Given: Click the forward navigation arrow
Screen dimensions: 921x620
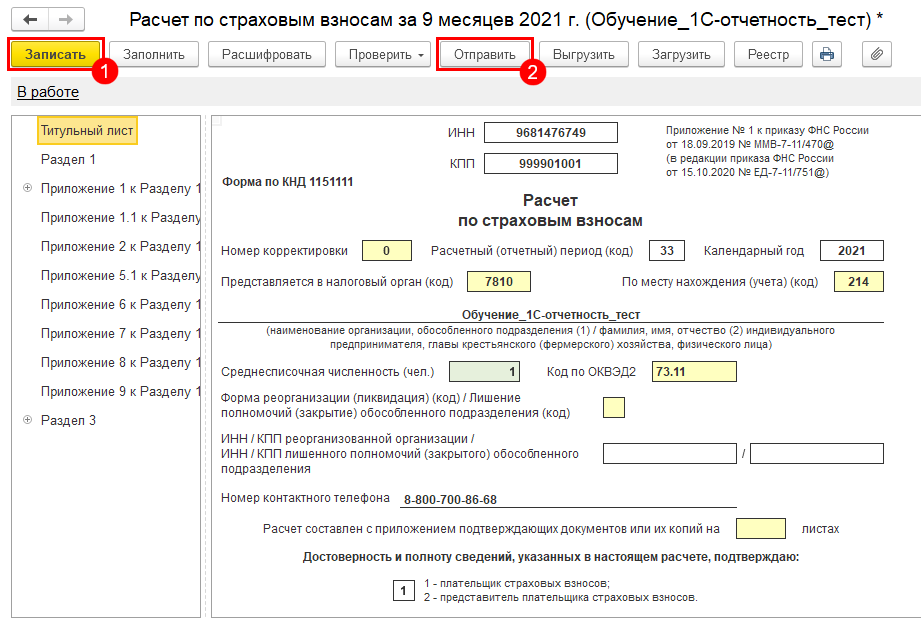Looking at the screenshot, I should [x=66, y=19].
